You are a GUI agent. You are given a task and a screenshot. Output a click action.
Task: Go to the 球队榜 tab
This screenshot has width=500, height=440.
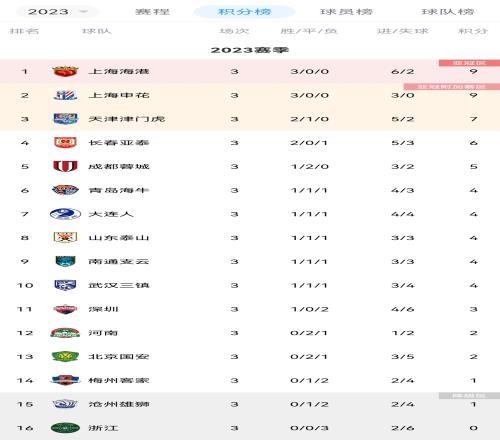click(x=448, y=12)
